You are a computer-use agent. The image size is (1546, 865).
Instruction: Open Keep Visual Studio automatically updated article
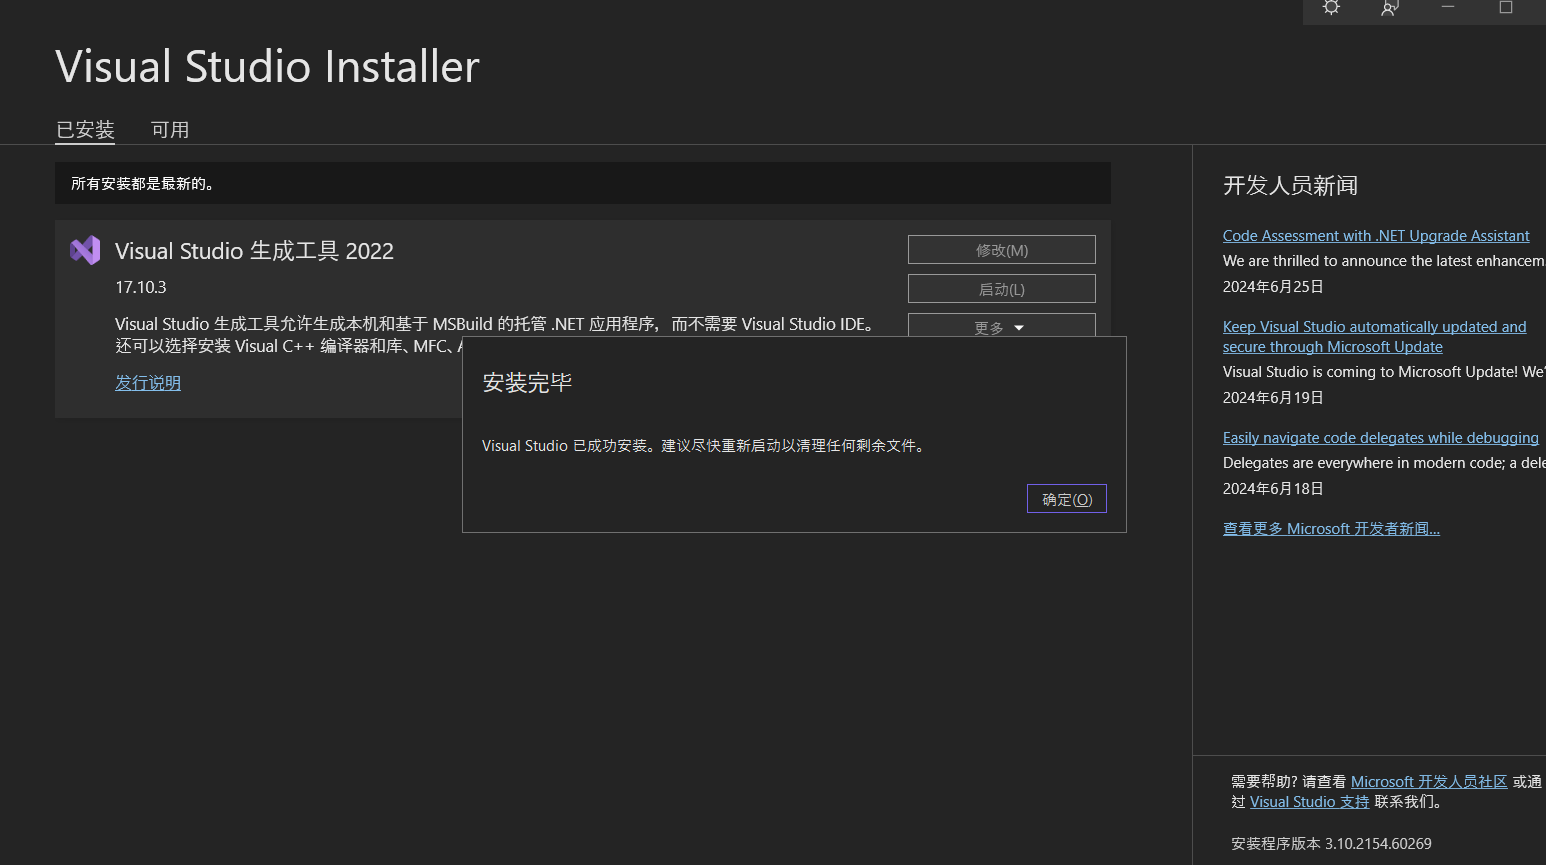[x=1374, y=337]
